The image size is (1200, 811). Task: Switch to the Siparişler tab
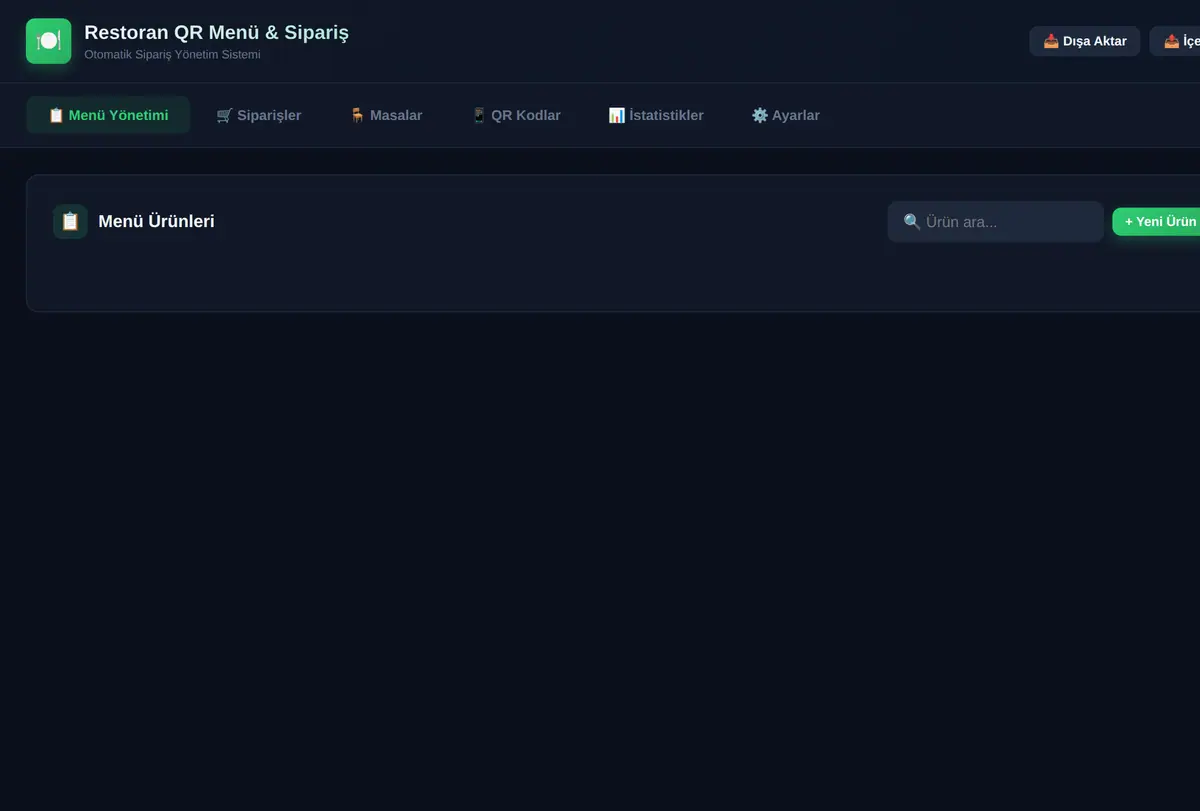[259, 115]
